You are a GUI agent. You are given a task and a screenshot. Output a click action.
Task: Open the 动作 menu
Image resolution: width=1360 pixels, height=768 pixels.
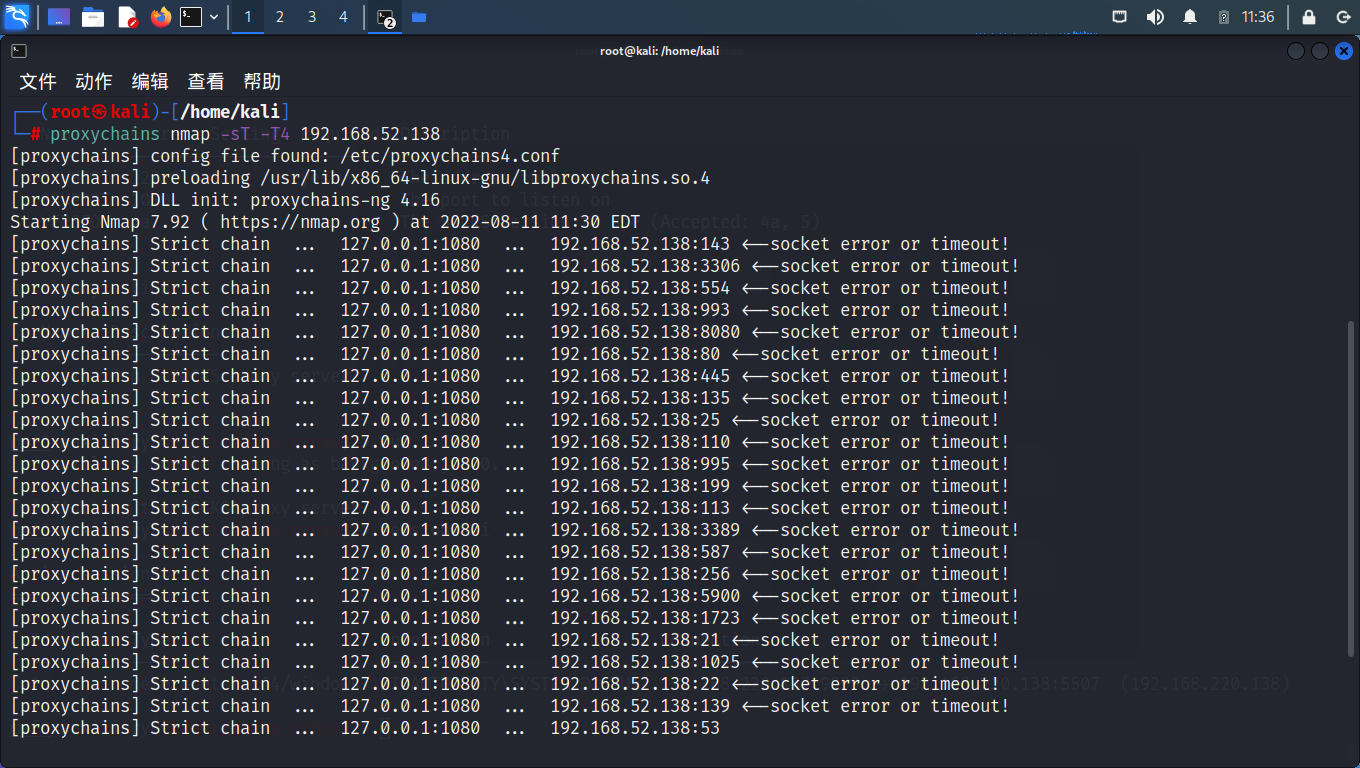94,82
